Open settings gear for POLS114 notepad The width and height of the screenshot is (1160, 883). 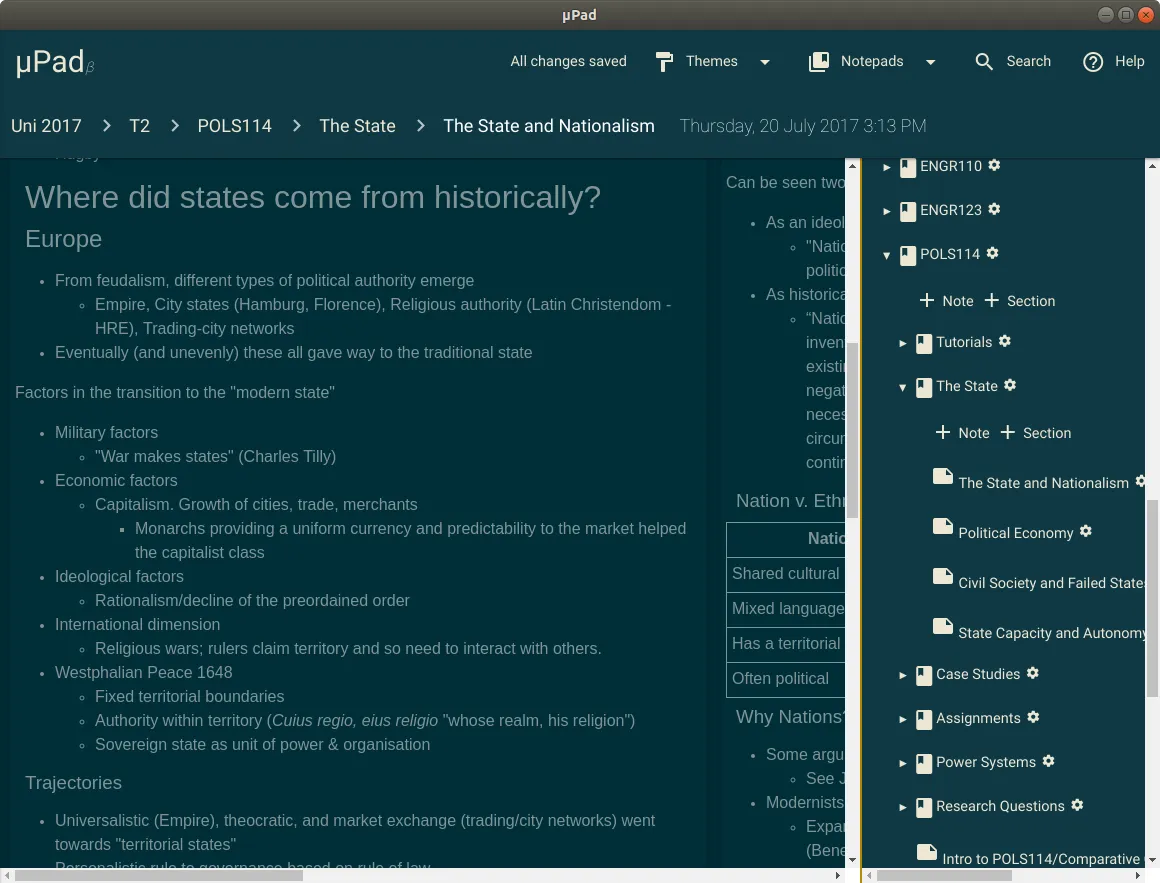tap(993, 253)
